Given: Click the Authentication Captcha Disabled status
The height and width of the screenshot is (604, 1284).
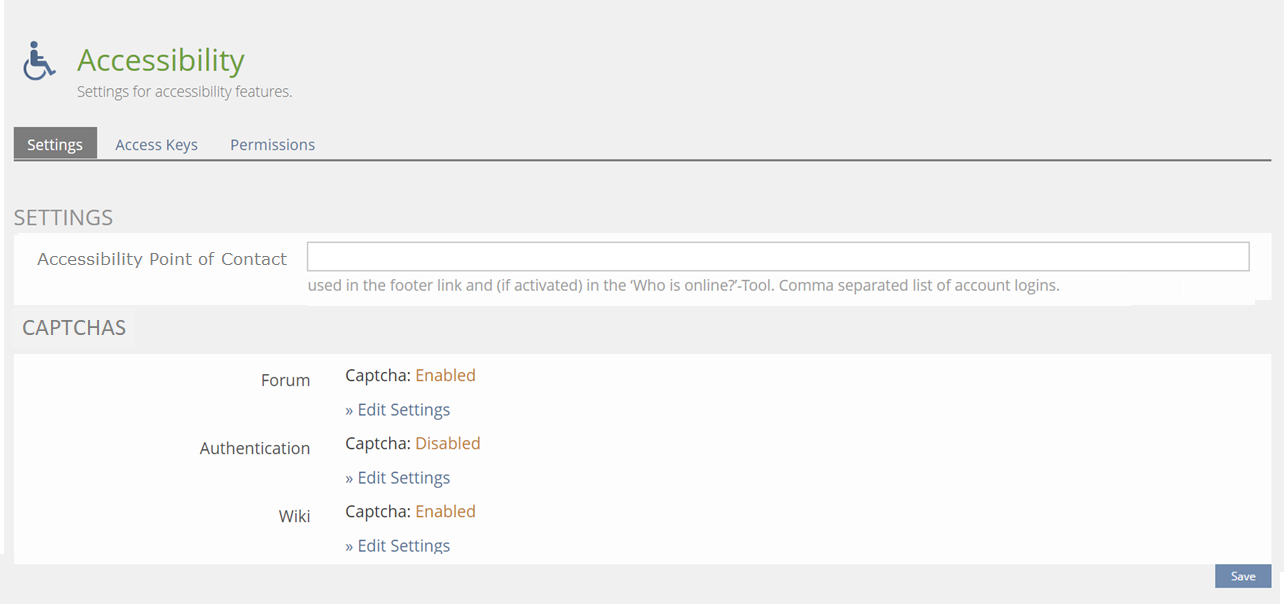Looking at the screenshot, I should (447, 444).
